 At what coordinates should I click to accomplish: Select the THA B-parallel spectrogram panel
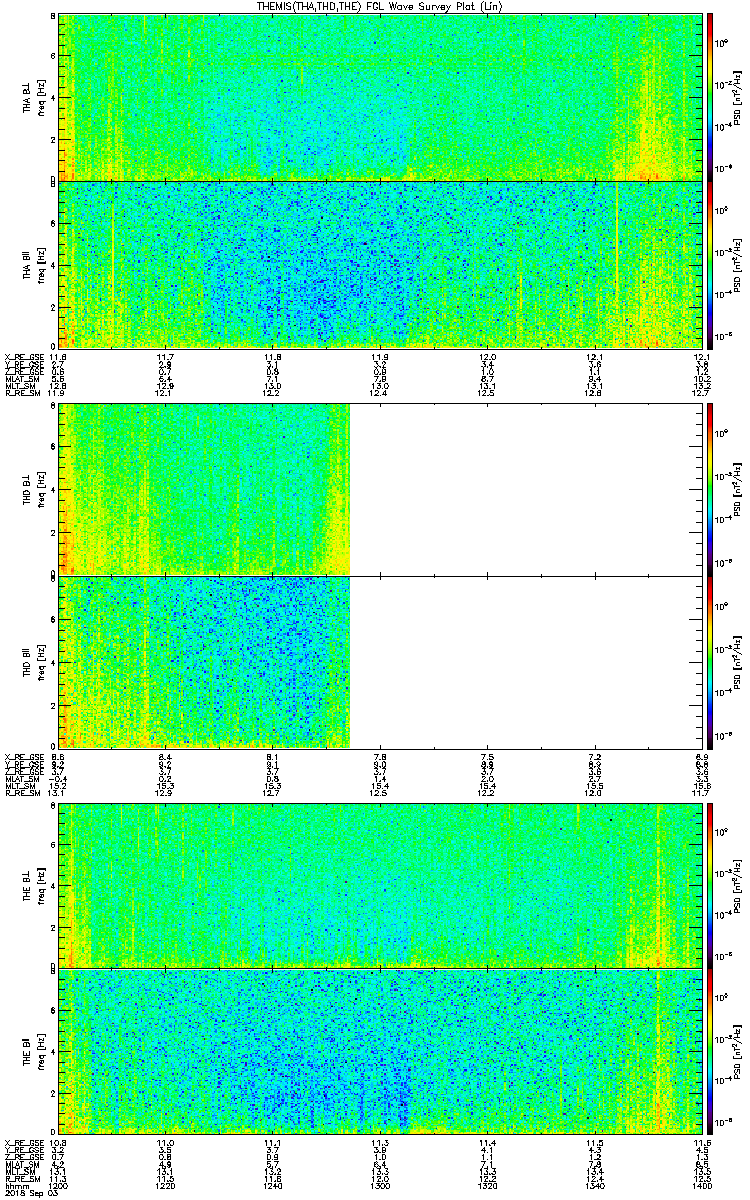[x=379, y=264]
